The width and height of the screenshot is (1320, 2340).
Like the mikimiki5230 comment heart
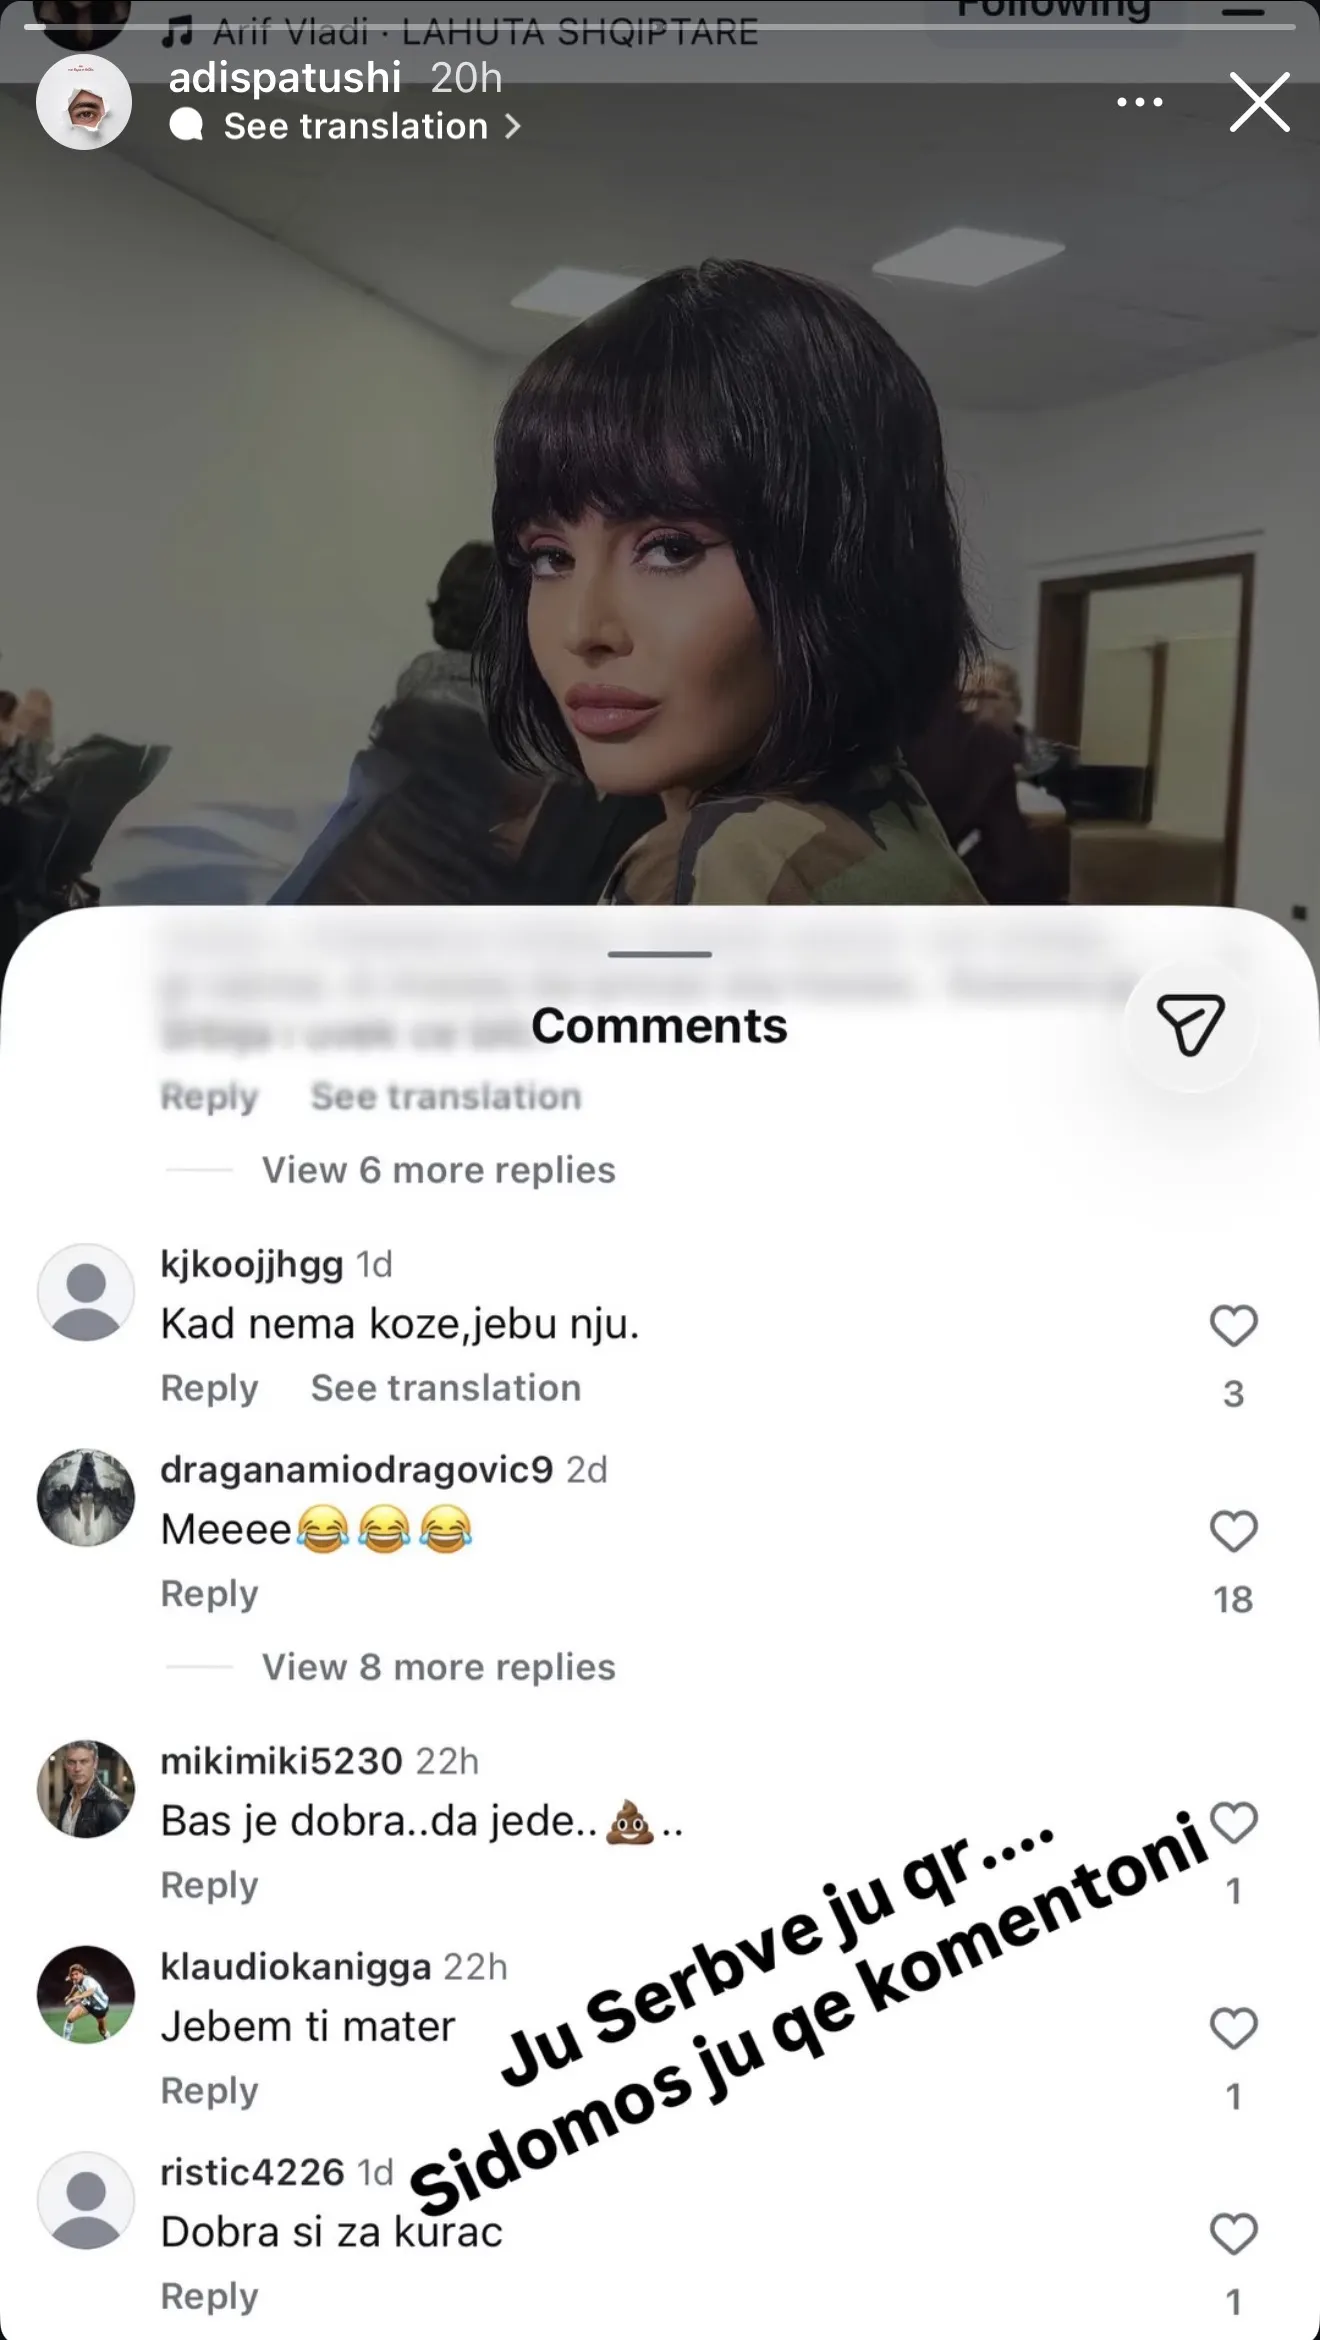coord(1233,1823)
